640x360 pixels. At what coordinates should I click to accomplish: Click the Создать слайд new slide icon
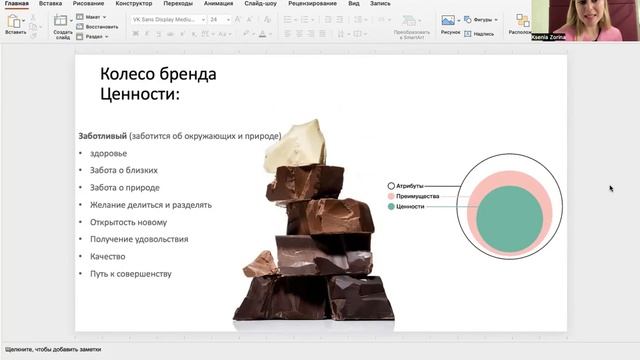point(60,20)
